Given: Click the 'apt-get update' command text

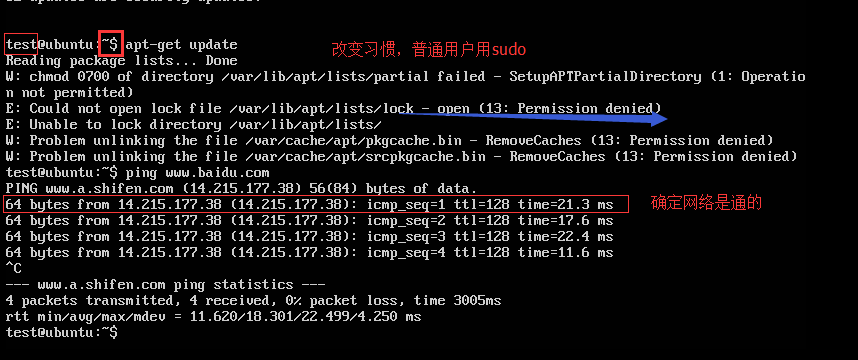Looking at the screenshot, I should (x=182, y=45).
